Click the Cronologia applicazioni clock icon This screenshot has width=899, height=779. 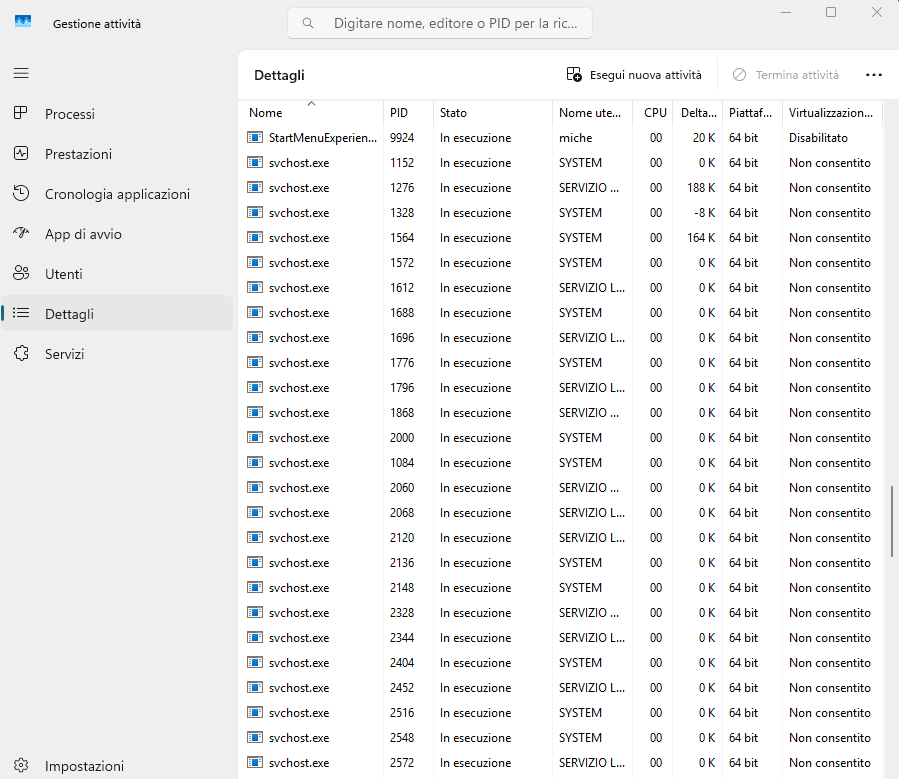[x=21, y=193]
